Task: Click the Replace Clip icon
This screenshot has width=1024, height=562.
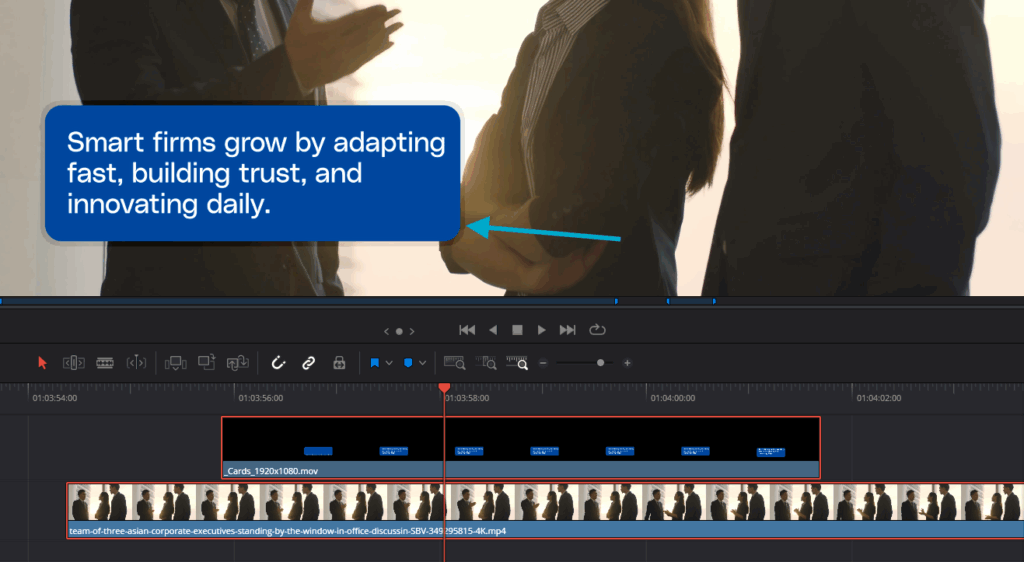Action: point(238,363)
